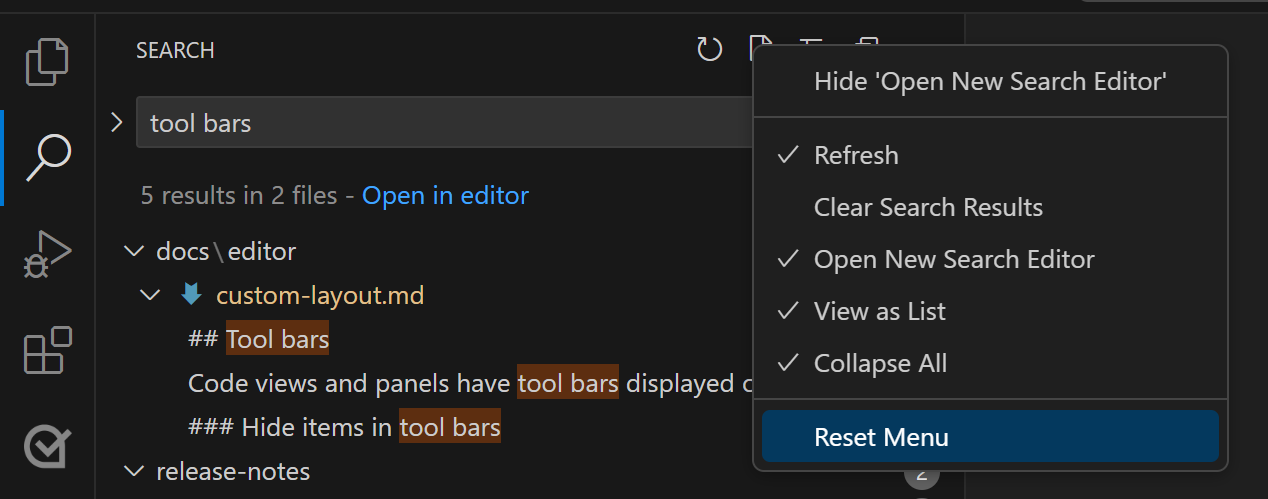Screen dimensions: 1268x499
Task: Toggle View as List checkmark
Action: [879, 311]
